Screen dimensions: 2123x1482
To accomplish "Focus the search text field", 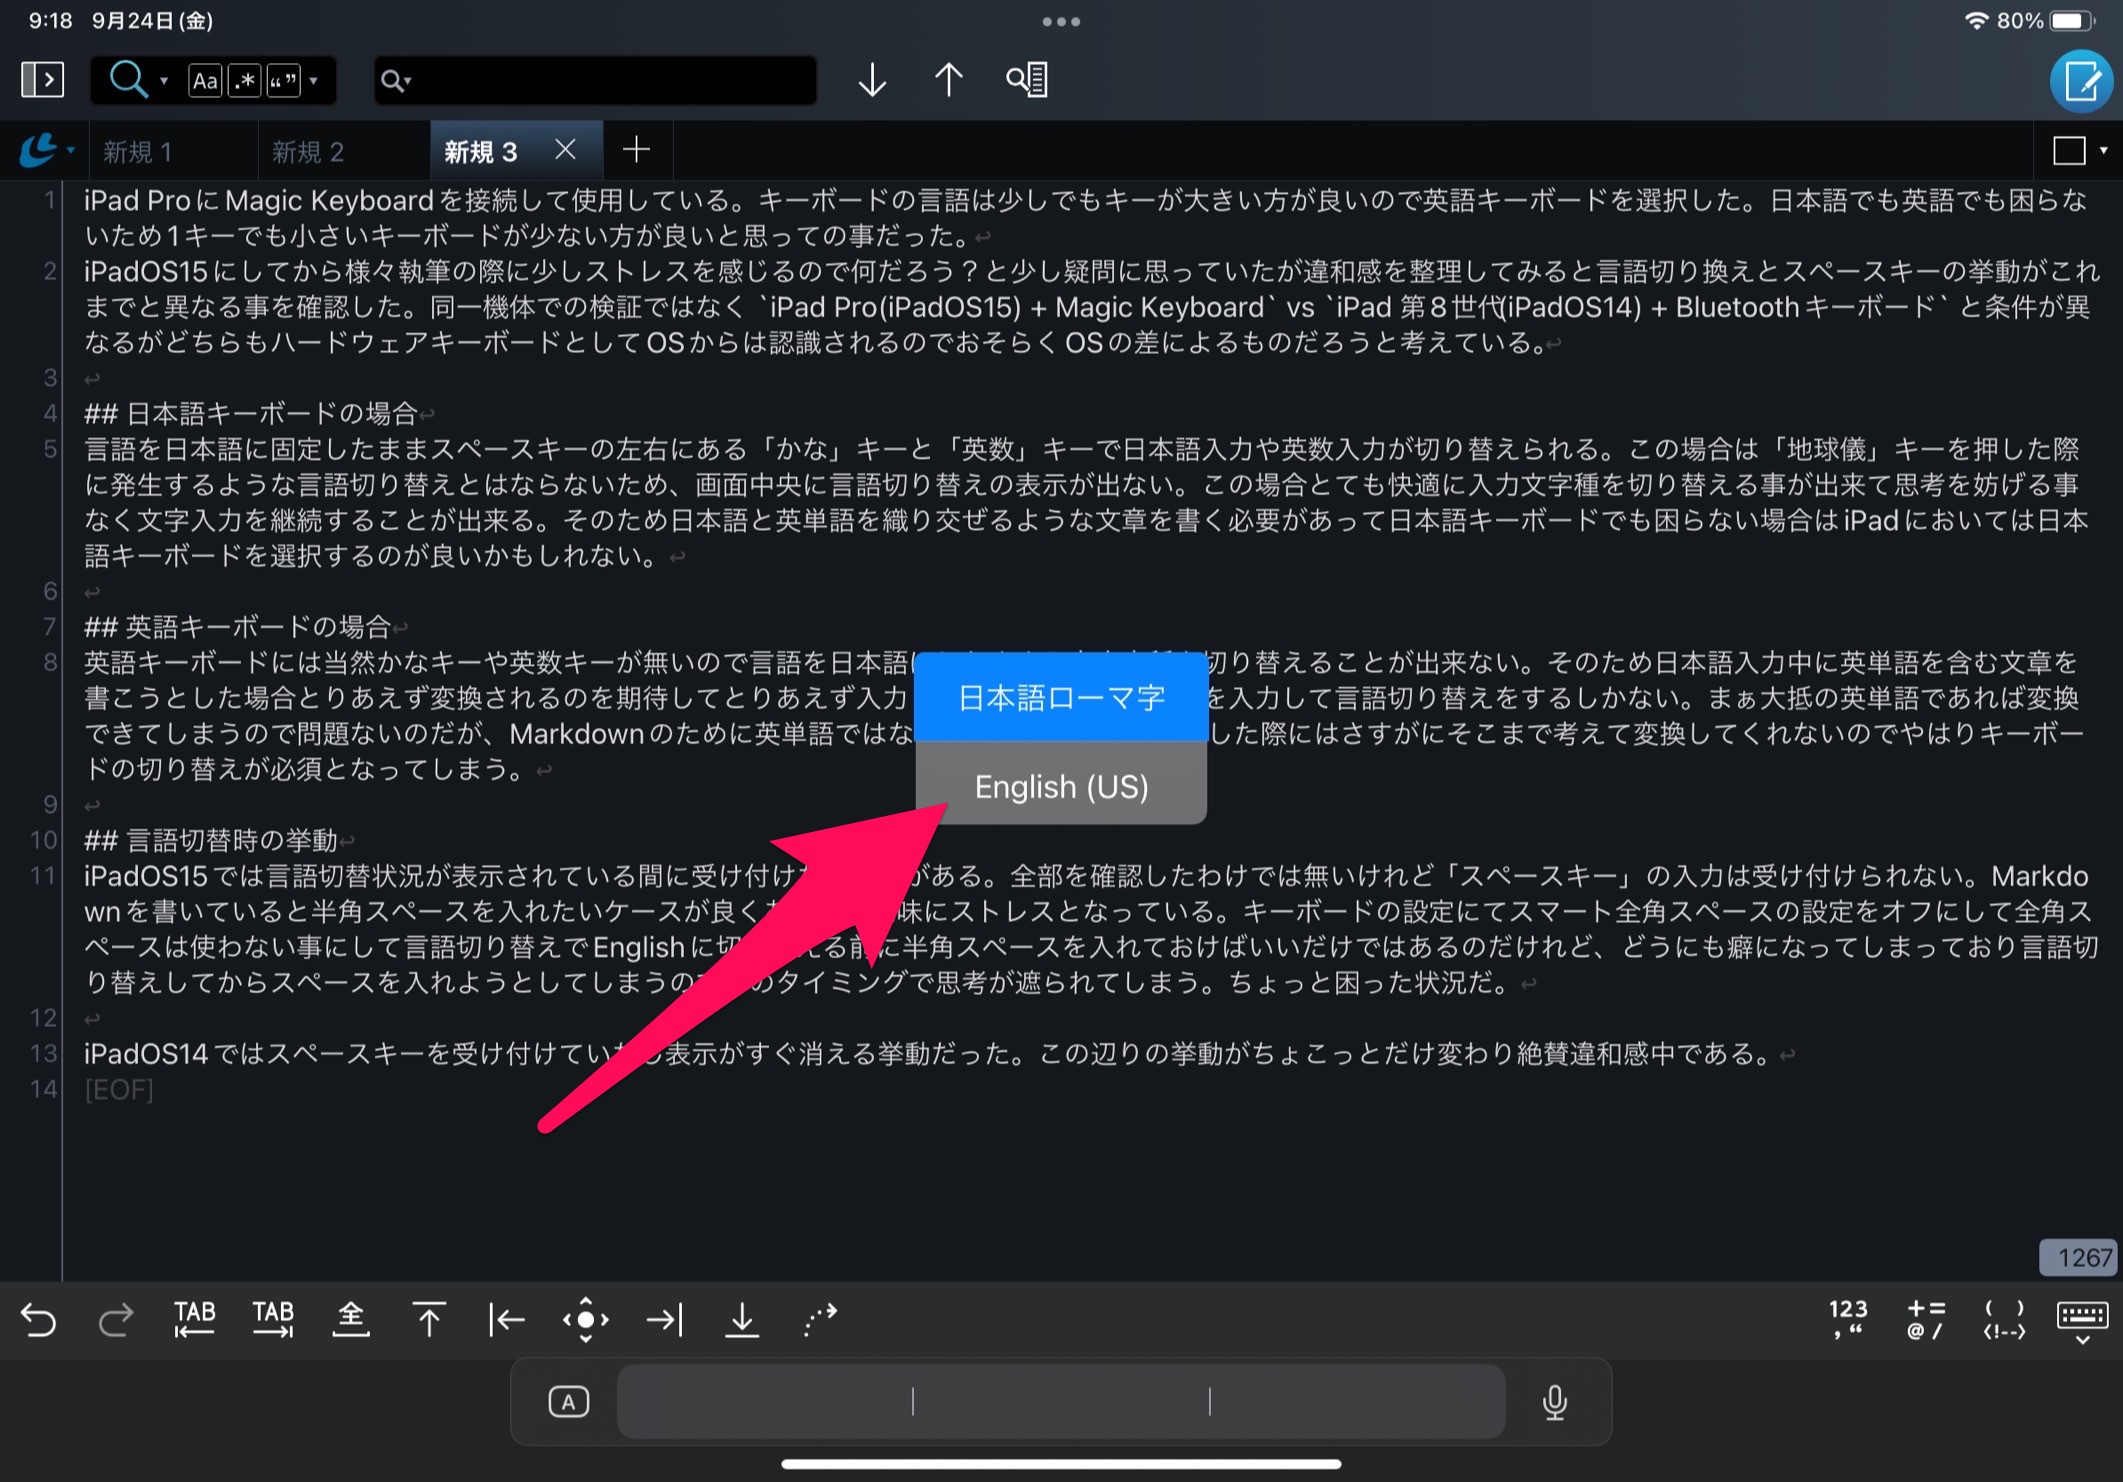I will [x=595, y=80].
